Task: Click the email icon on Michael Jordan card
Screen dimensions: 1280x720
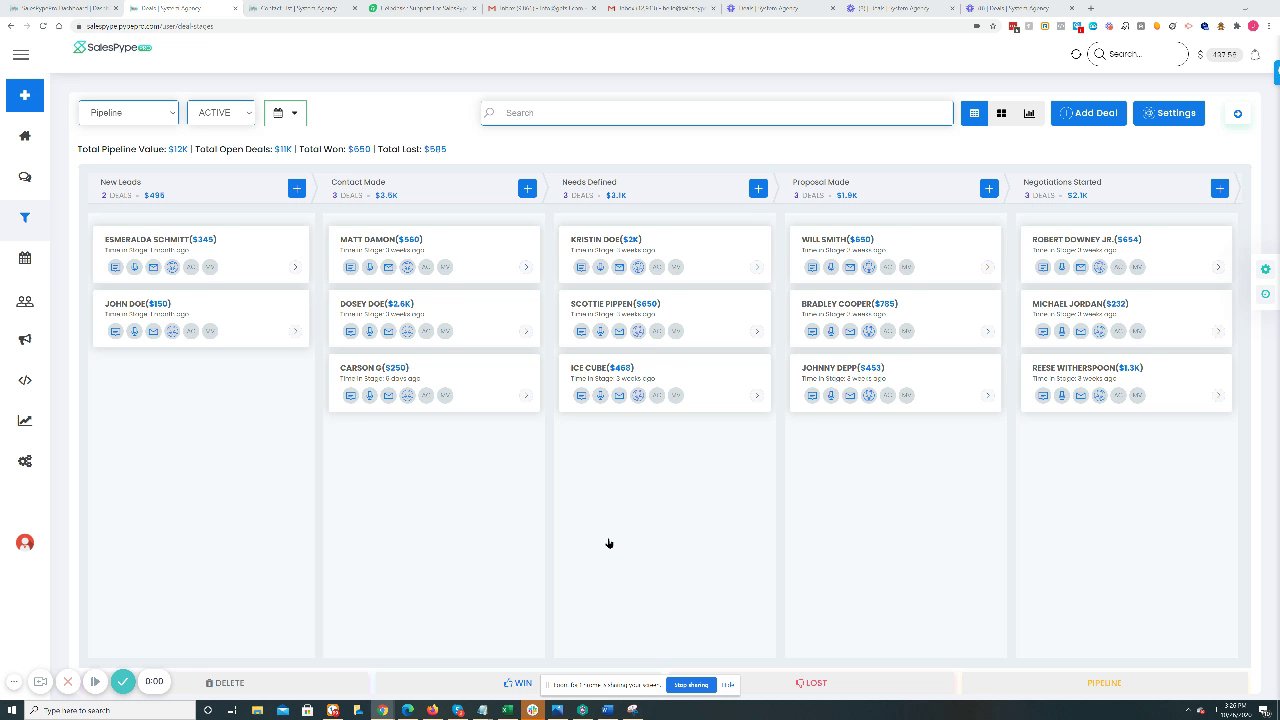Action: click(x=1081, y=331)
